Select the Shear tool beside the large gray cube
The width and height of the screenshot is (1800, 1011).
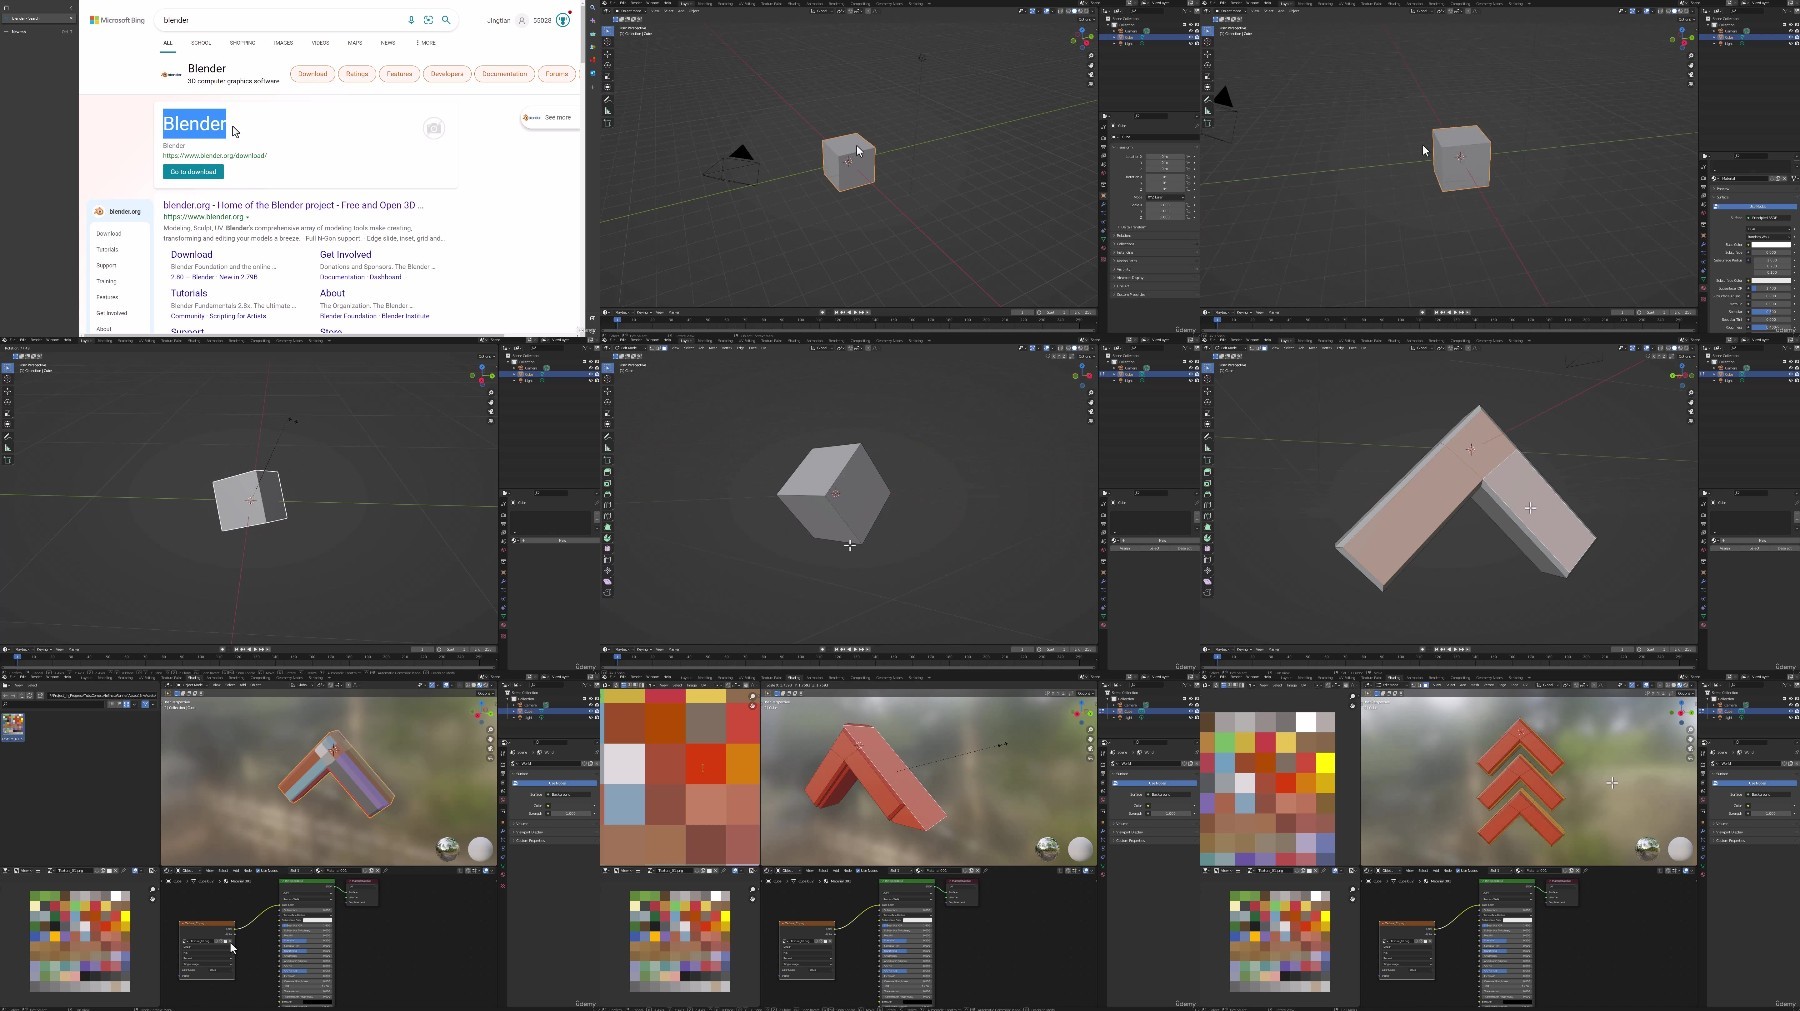608,581
